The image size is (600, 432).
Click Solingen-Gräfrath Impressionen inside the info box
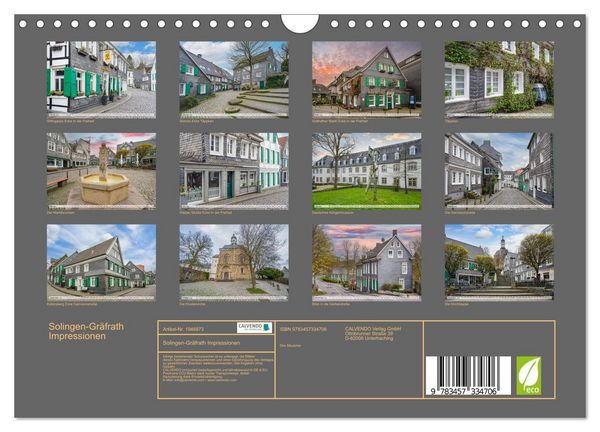201,343
